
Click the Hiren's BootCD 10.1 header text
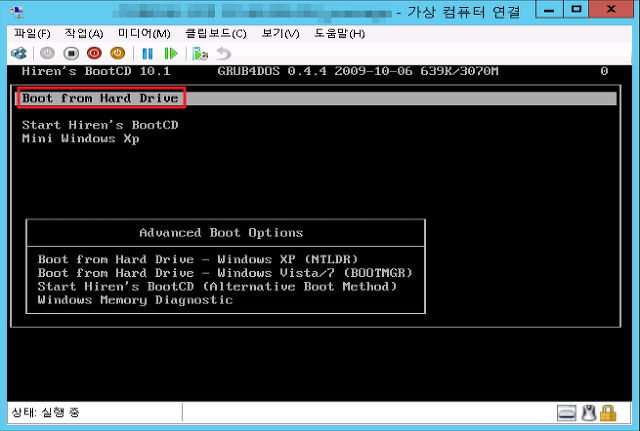point(96,71)
